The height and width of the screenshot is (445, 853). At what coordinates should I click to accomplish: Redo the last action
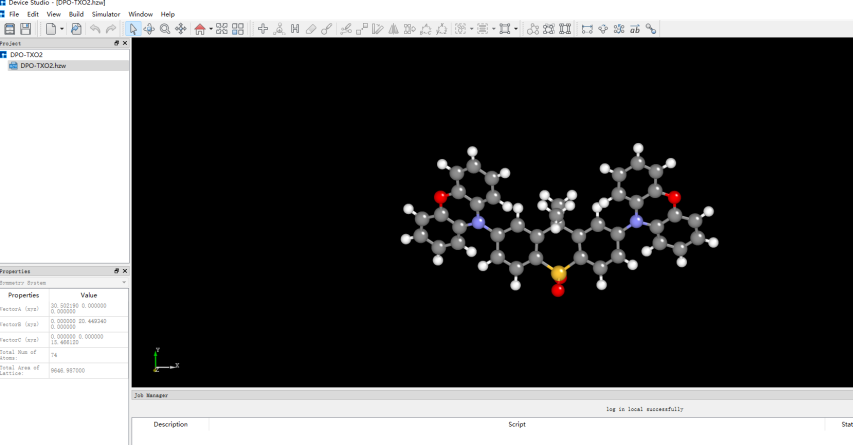(111, 29)
